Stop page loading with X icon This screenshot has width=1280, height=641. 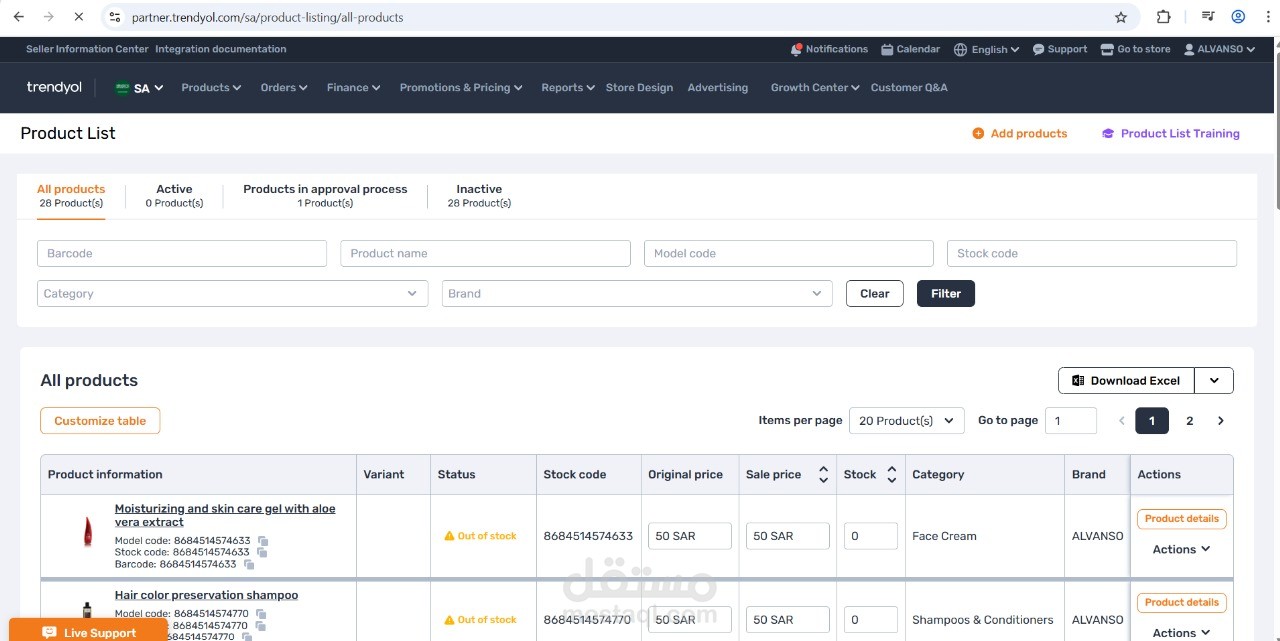80,17
